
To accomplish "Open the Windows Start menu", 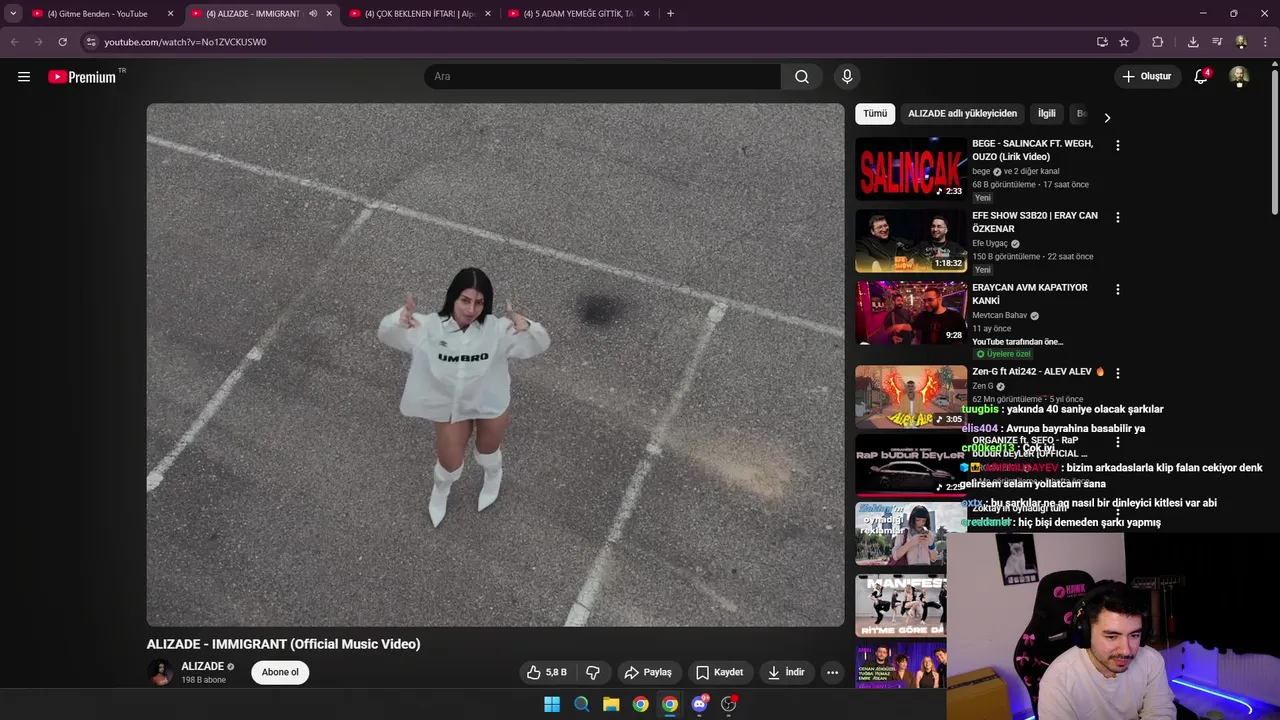I will point(552,704).
